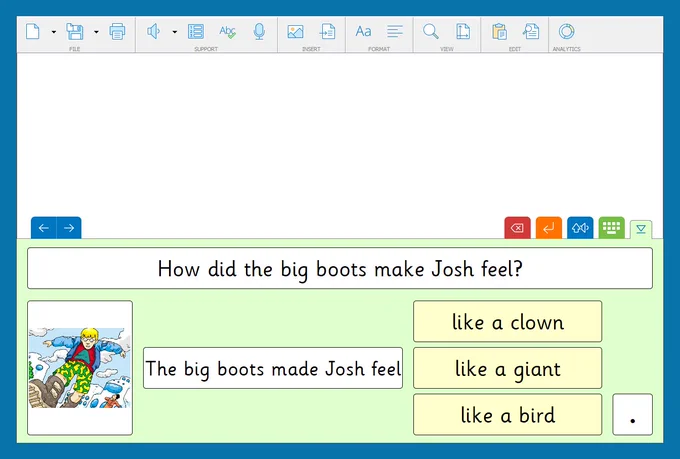Run the Abc spell checker
The image size is (680, 459).
pos(227,32)
